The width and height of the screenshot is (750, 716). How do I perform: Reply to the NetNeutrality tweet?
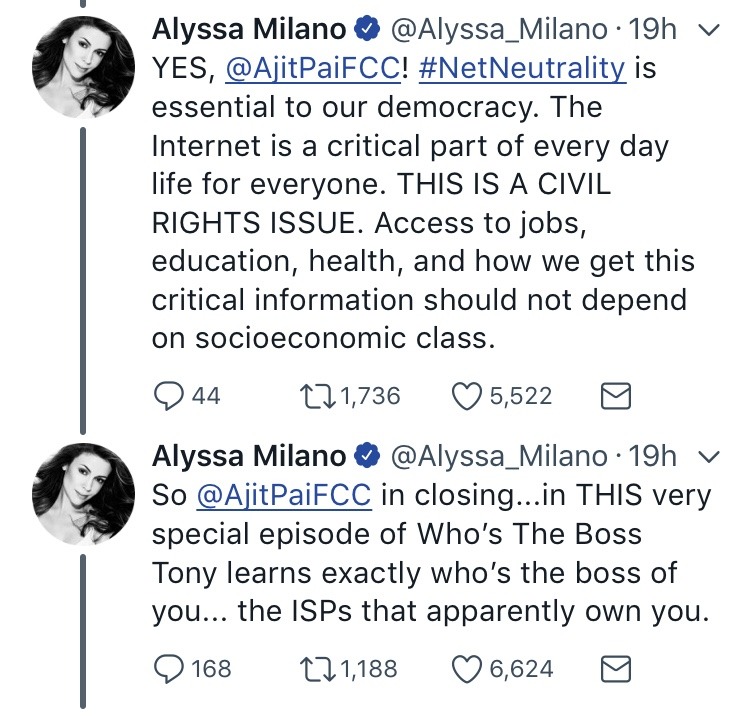[x=170, y=397]
